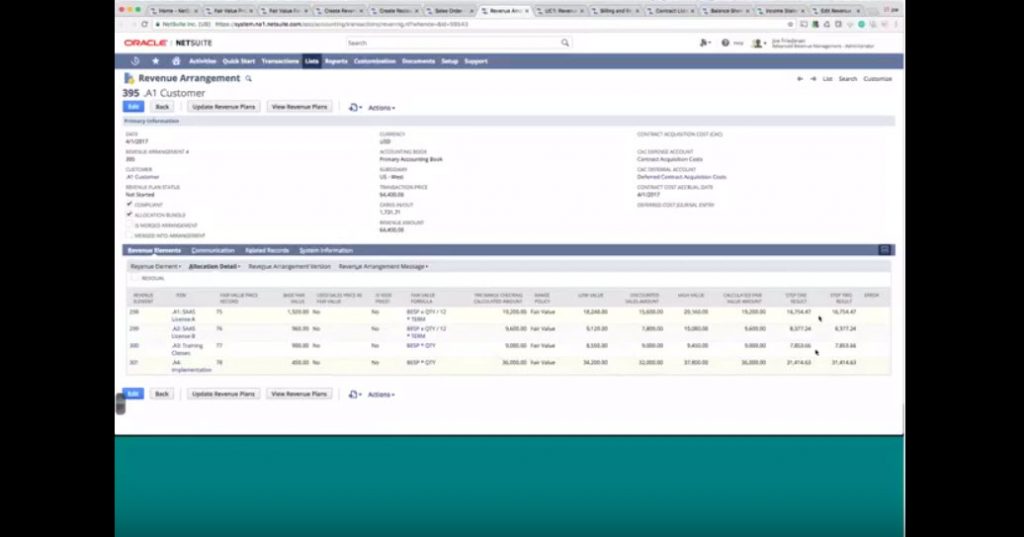Go to previous record with left arrow
This screenshot has height=537, width=1024.
tap(799, 78)
